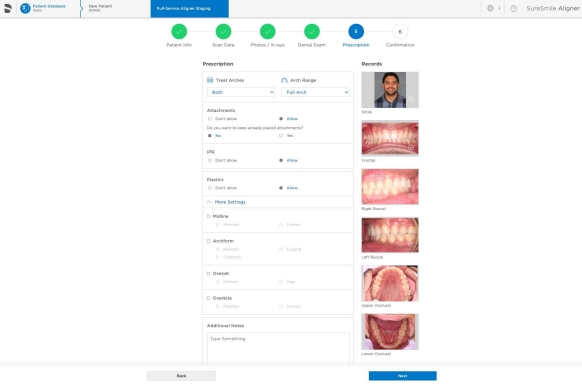The height and width of the screenshot is (384, 582).
Task: Open the settings gear icon
Action: click(490, 8)
